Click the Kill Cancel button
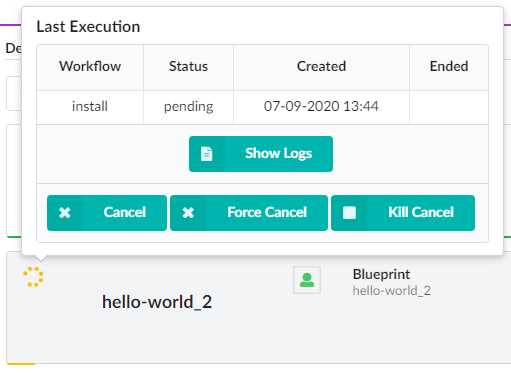 point(403,213)
